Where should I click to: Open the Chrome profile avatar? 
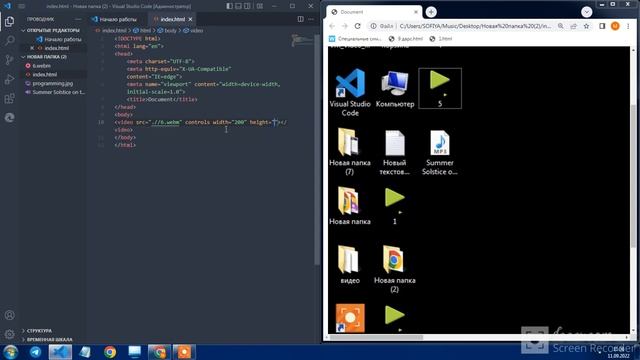coord(615,26)
